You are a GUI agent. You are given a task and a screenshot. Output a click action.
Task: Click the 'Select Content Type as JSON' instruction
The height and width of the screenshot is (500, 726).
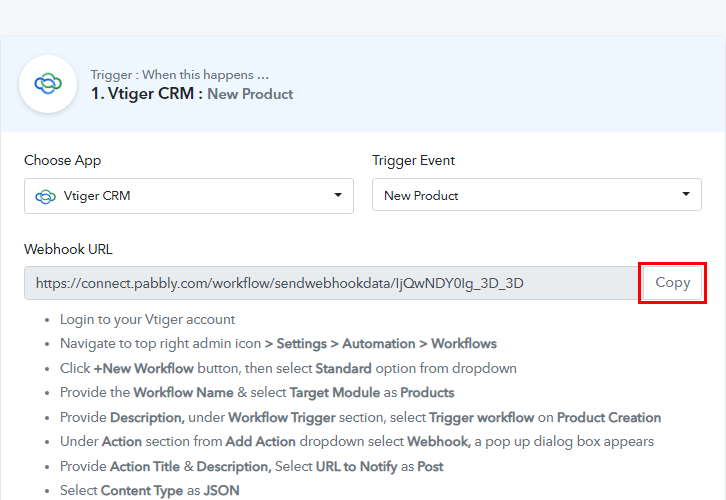pyautogui.click(x=150, y=490)
